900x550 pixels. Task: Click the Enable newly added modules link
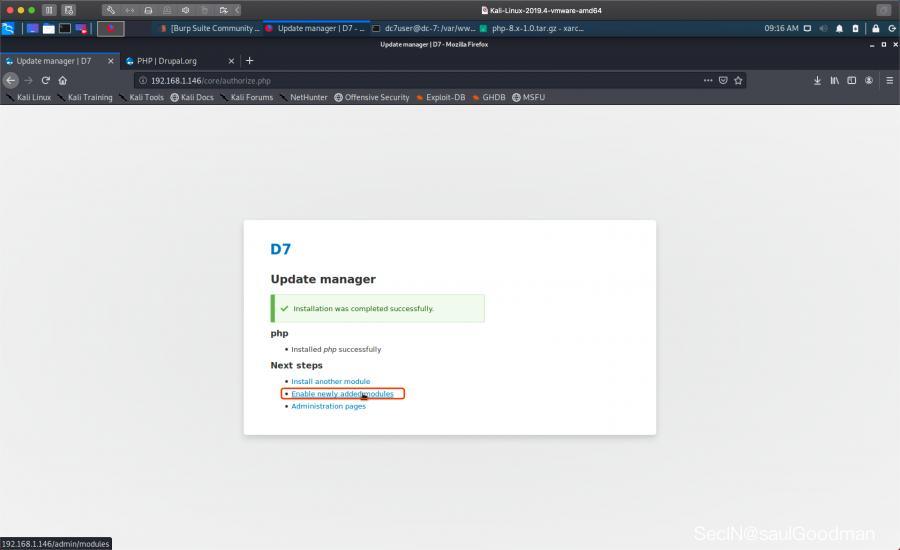(x=342, y=394)
